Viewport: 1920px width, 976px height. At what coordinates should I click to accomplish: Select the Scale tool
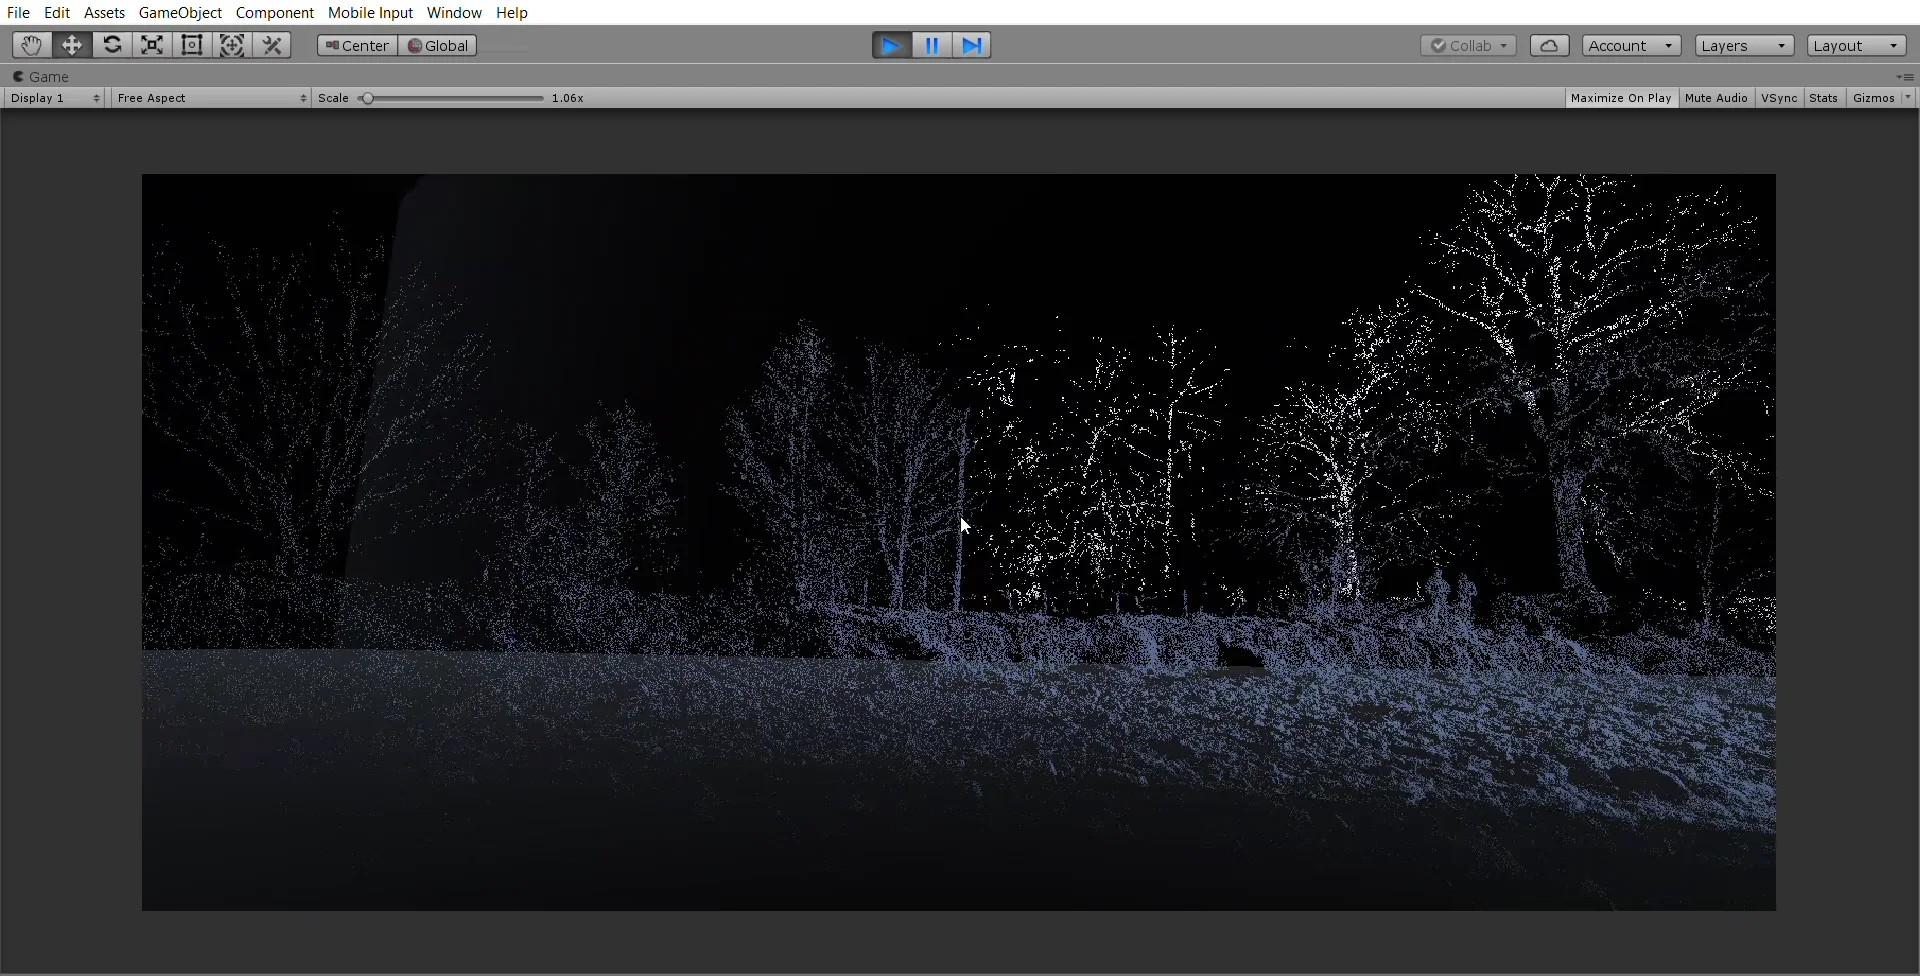151,45
